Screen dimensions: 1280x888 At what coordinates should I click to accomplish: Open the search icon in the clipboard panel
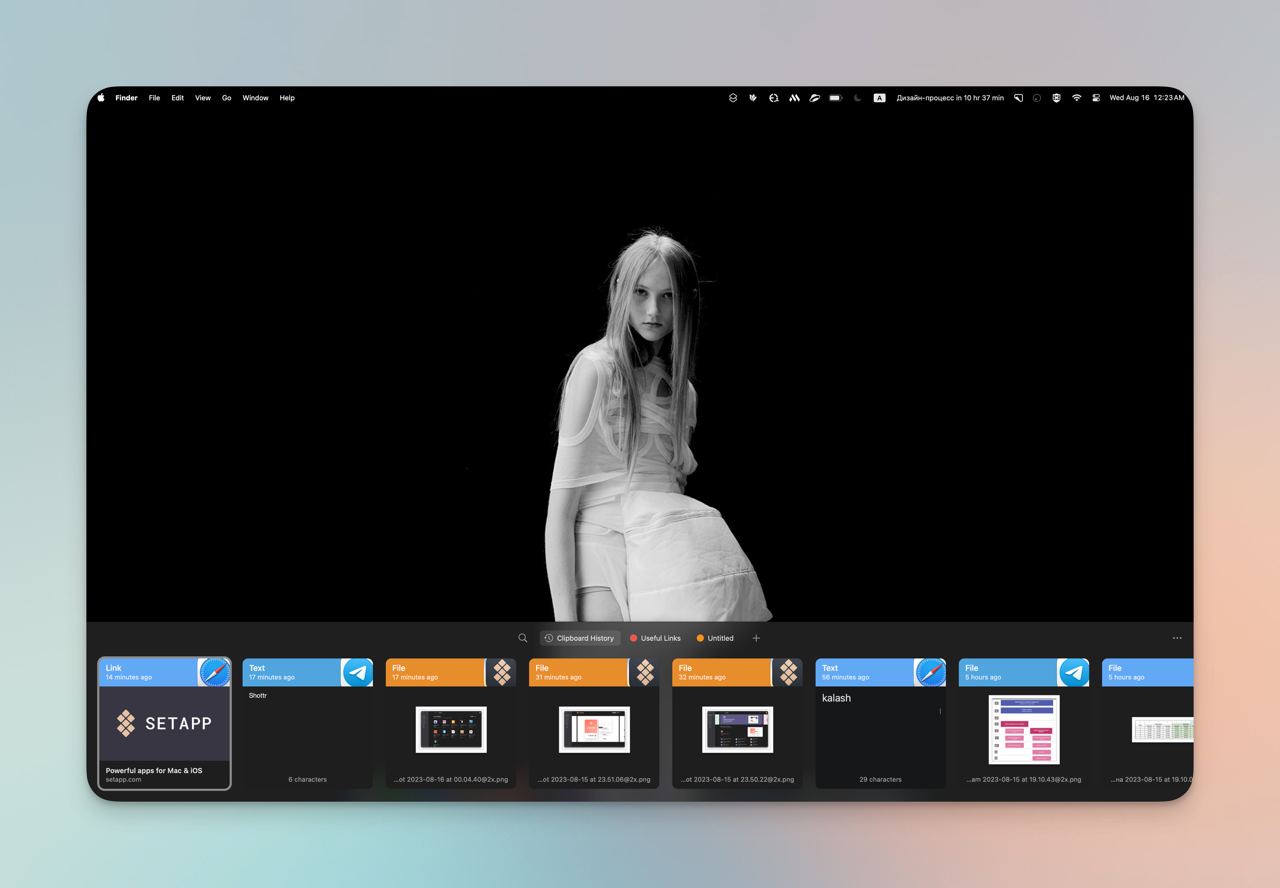tap(522, 638)
